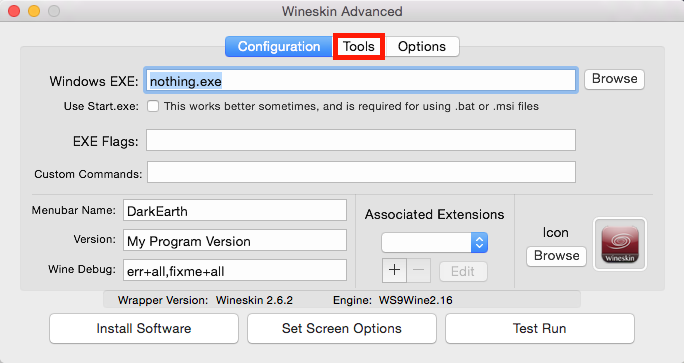Focus the EXE Flags field
The width and height of the screenshot is (684, 363).
(361, 140)
